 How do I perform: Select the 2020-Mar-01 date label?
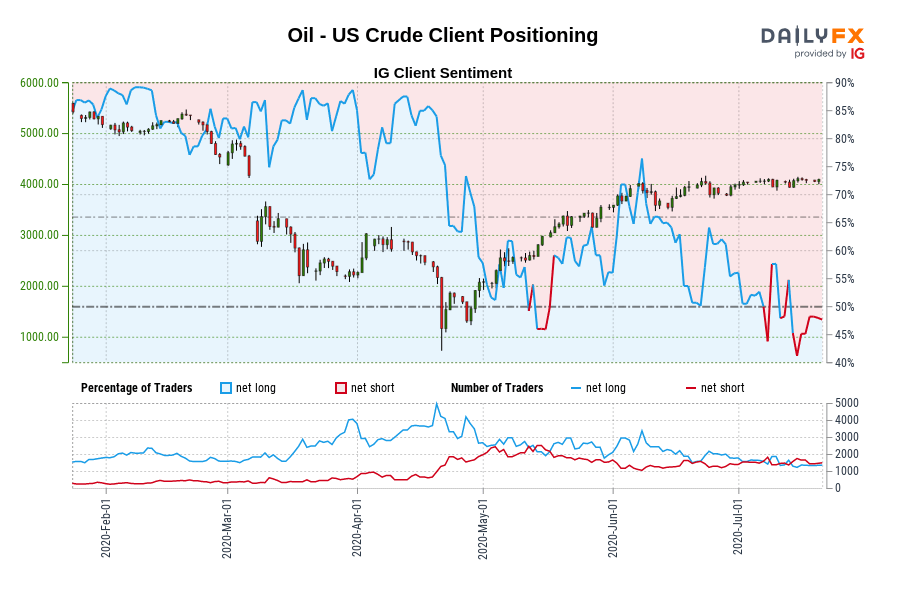pyautogui.click(x=227, y=526)
